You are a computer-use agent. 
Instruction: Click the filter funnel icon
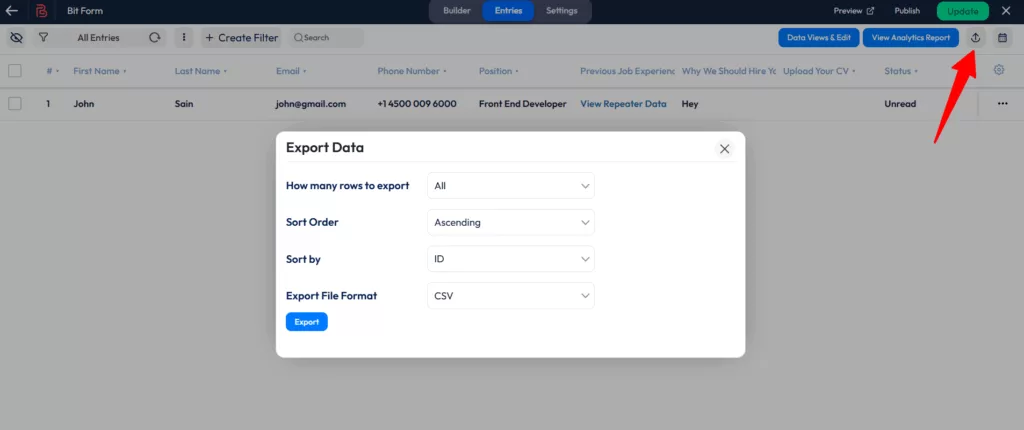[43, 38]
